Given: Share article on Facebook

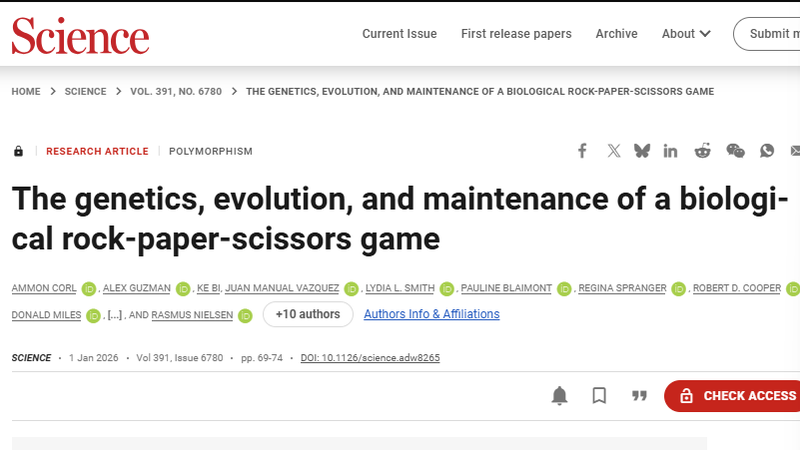Looking at the screenshot, I should coord(582,151).
